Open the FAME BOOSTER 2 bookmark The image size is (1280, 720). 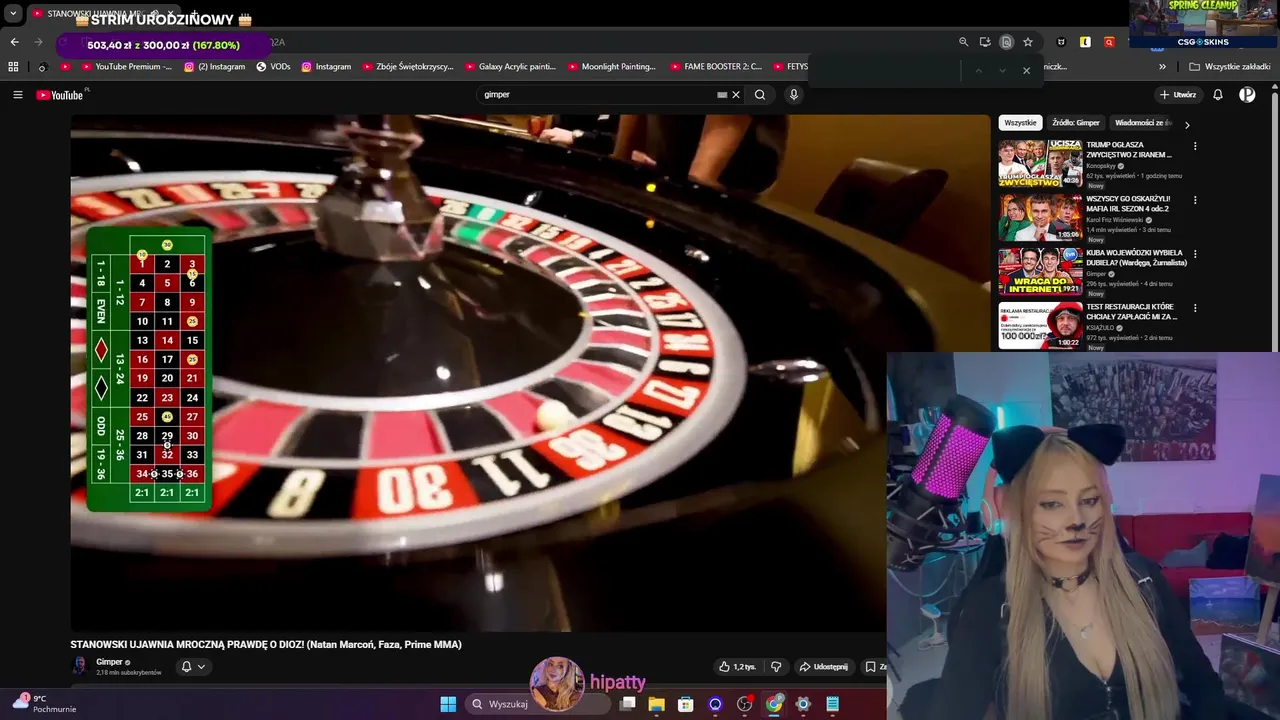(x=715, y=67)
